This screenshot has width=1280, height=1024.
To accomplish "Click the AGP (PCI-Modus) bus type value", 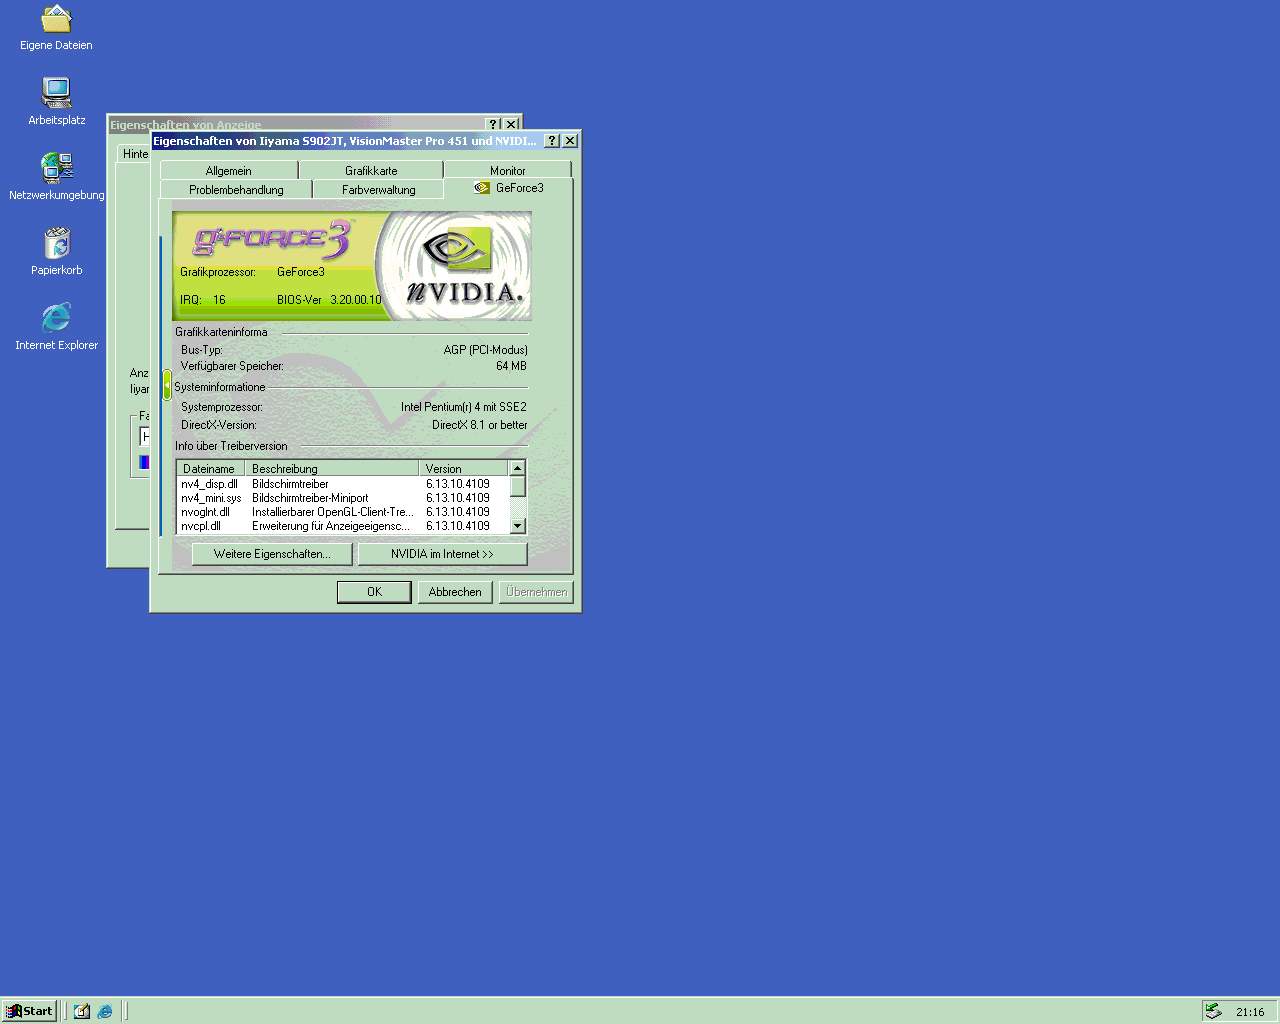I will click(x=485, y=350).
